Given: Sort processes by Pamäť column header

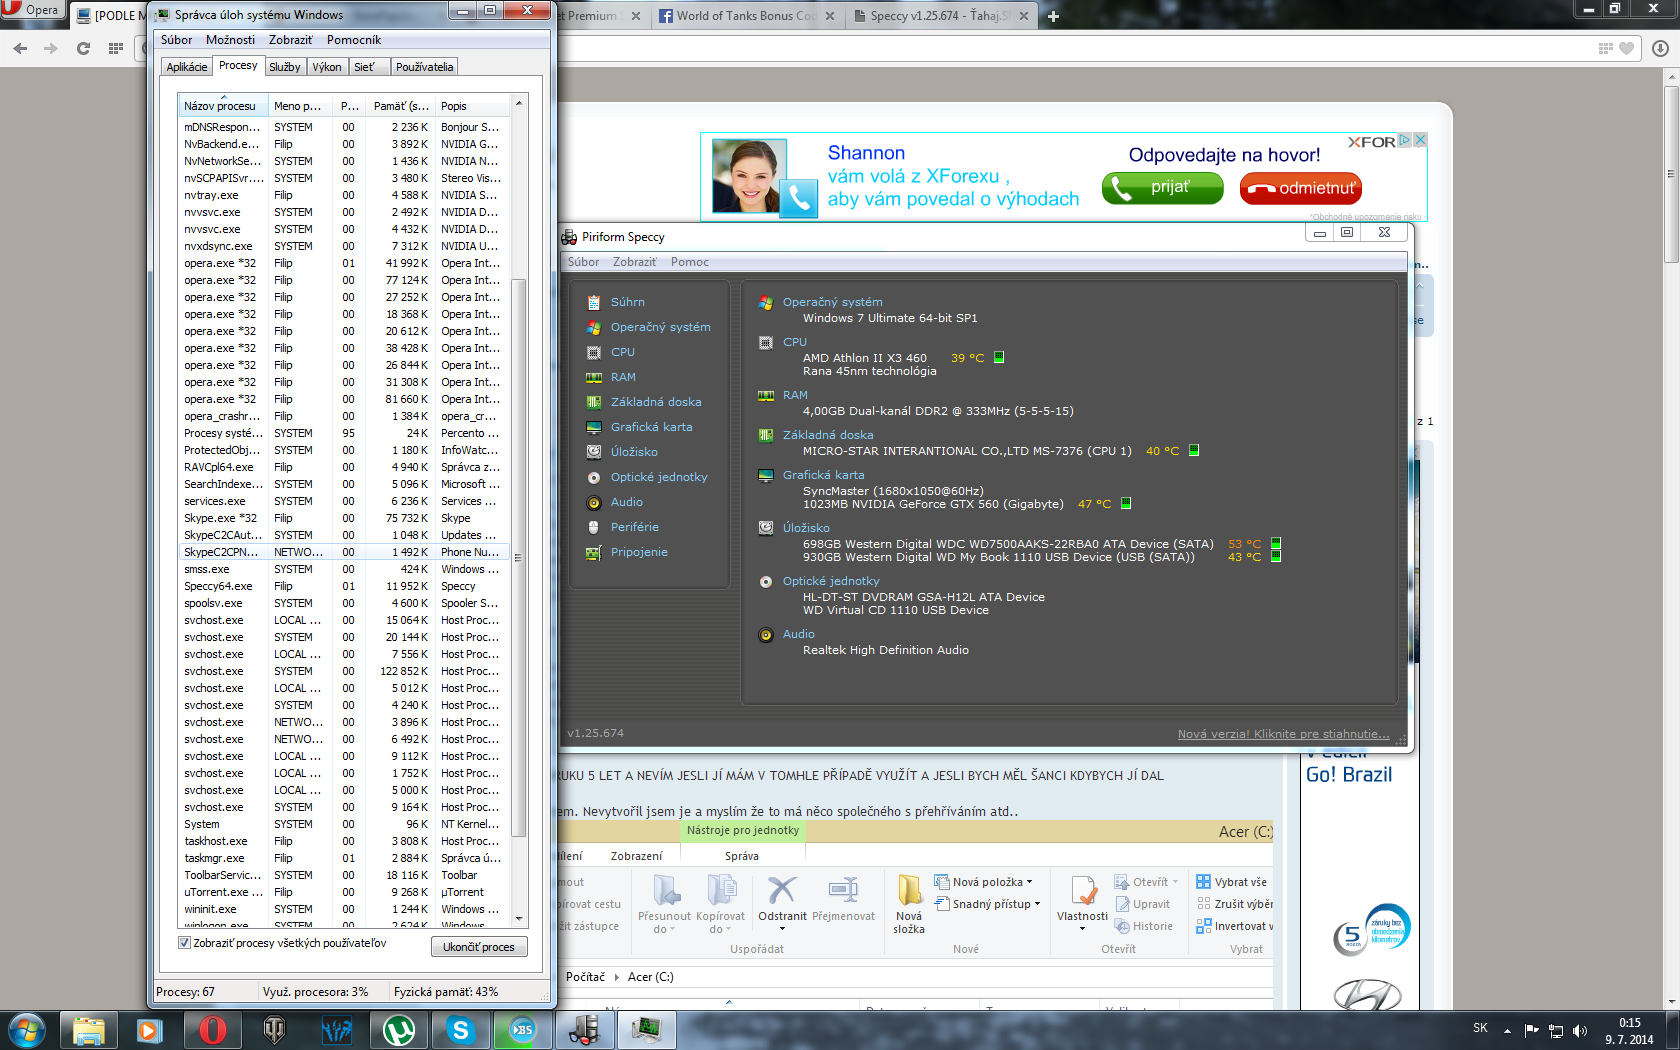Looking at the screenshot, I should coord(399,106).
